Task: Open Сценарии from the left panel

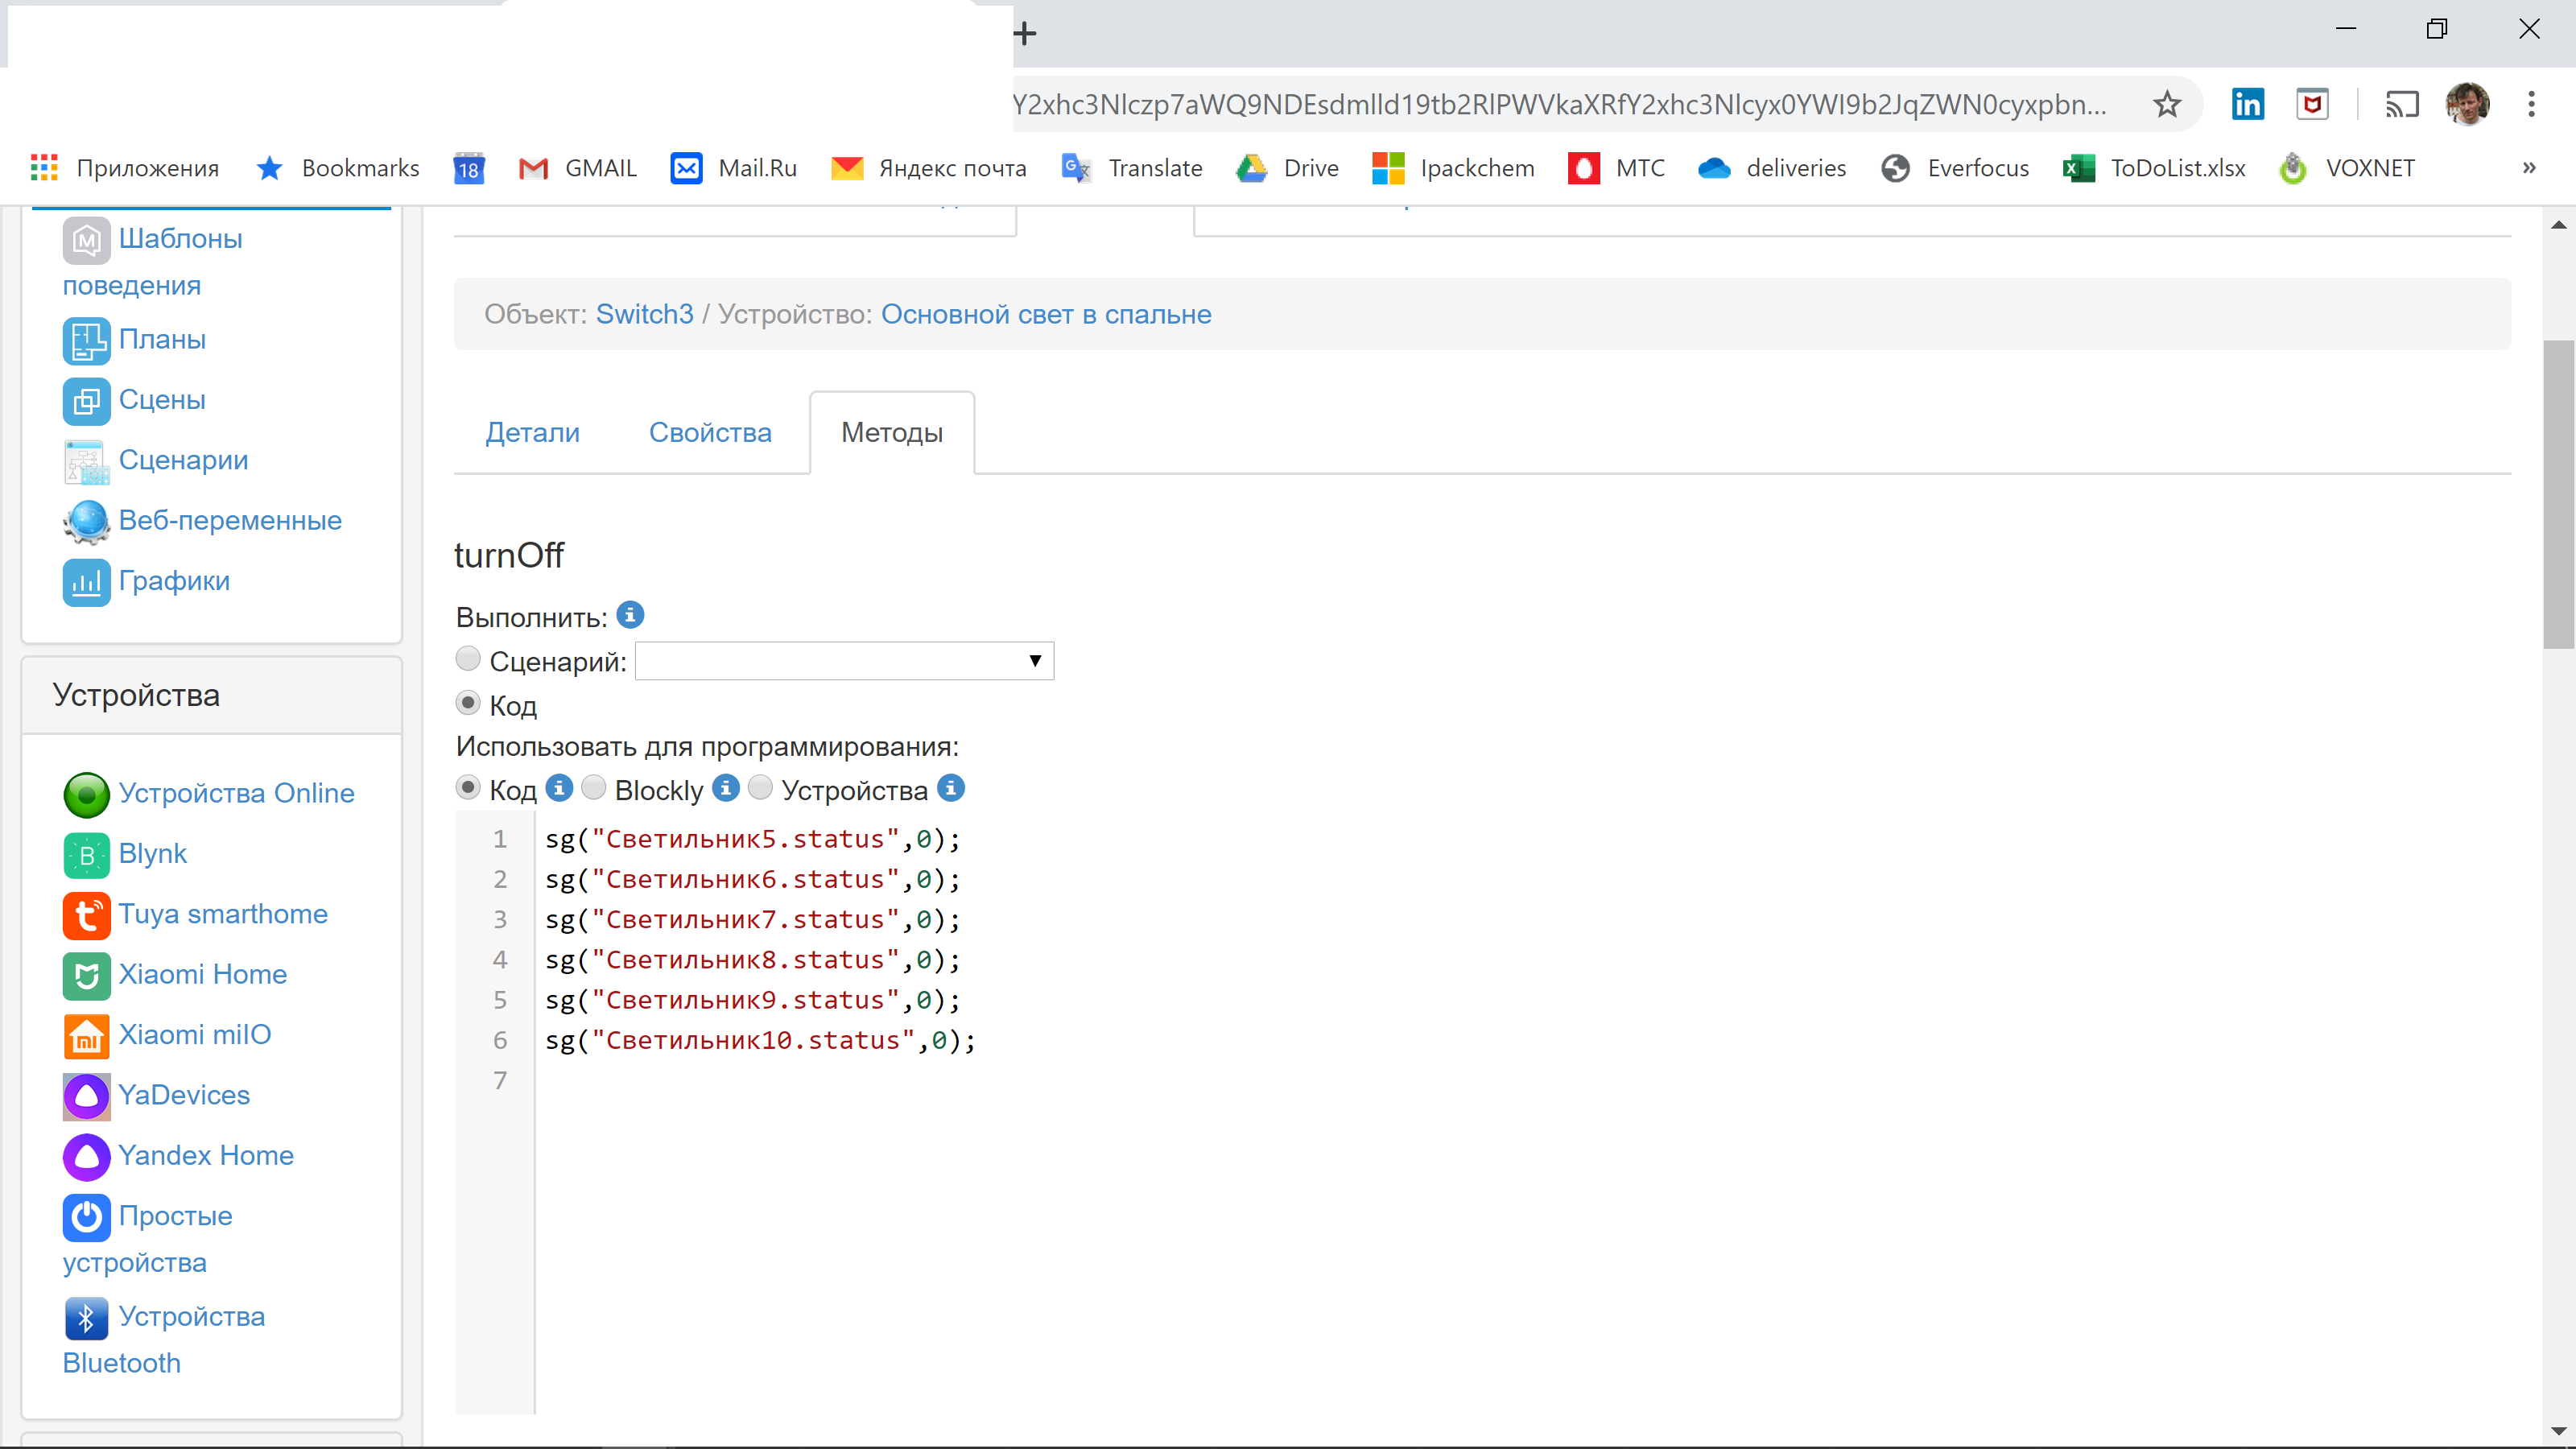Action: click(183, 460)
